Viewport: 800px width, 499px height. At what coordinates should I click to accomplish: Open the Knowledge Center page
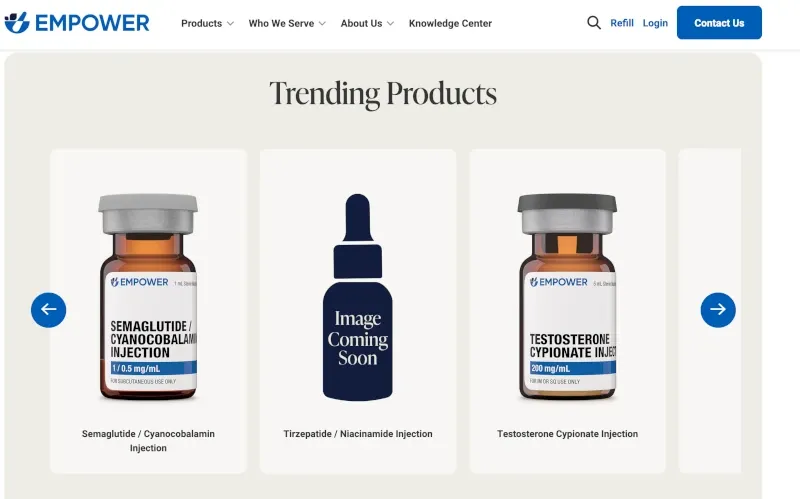pos(450,23)
